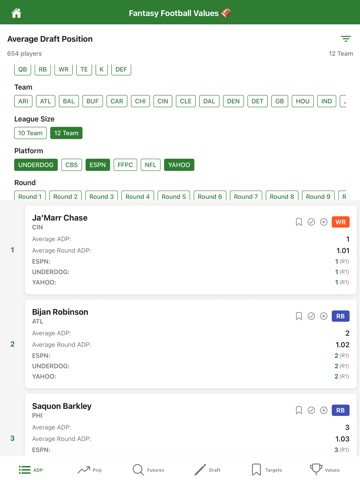Filter by team DEN
This screenshot has width=360, height=480.
click(x=233, y=101)
